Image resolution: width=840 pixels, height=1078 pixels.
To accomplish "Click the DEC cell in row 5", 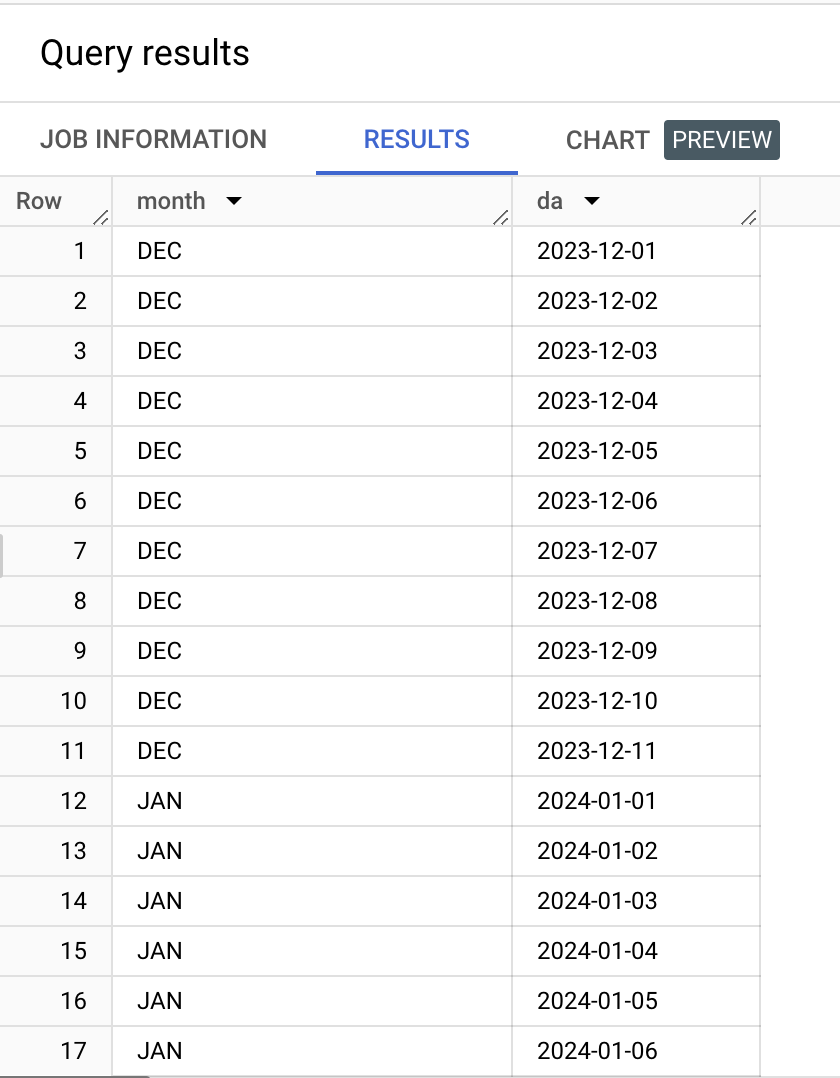I will pyautogui.click(x=160, y=451).
